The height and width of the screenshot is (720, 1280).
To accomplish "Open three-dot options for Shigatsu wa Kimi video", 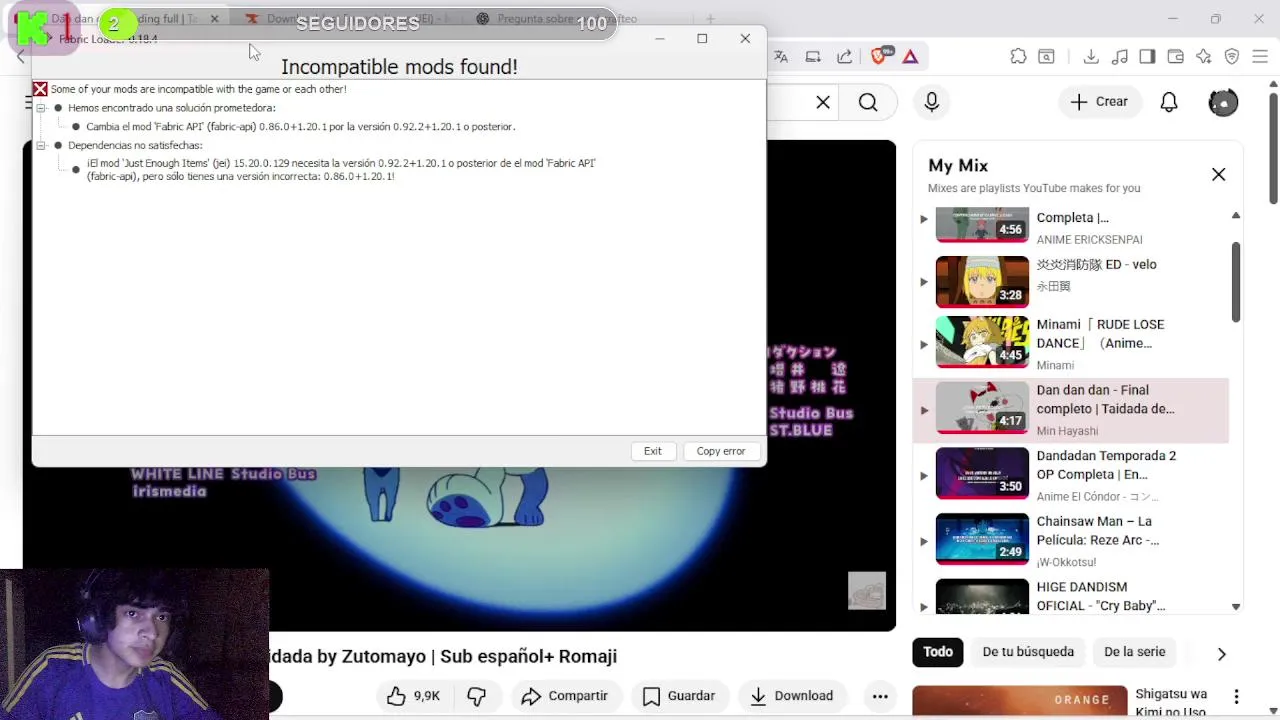I will pos(1236,697).
